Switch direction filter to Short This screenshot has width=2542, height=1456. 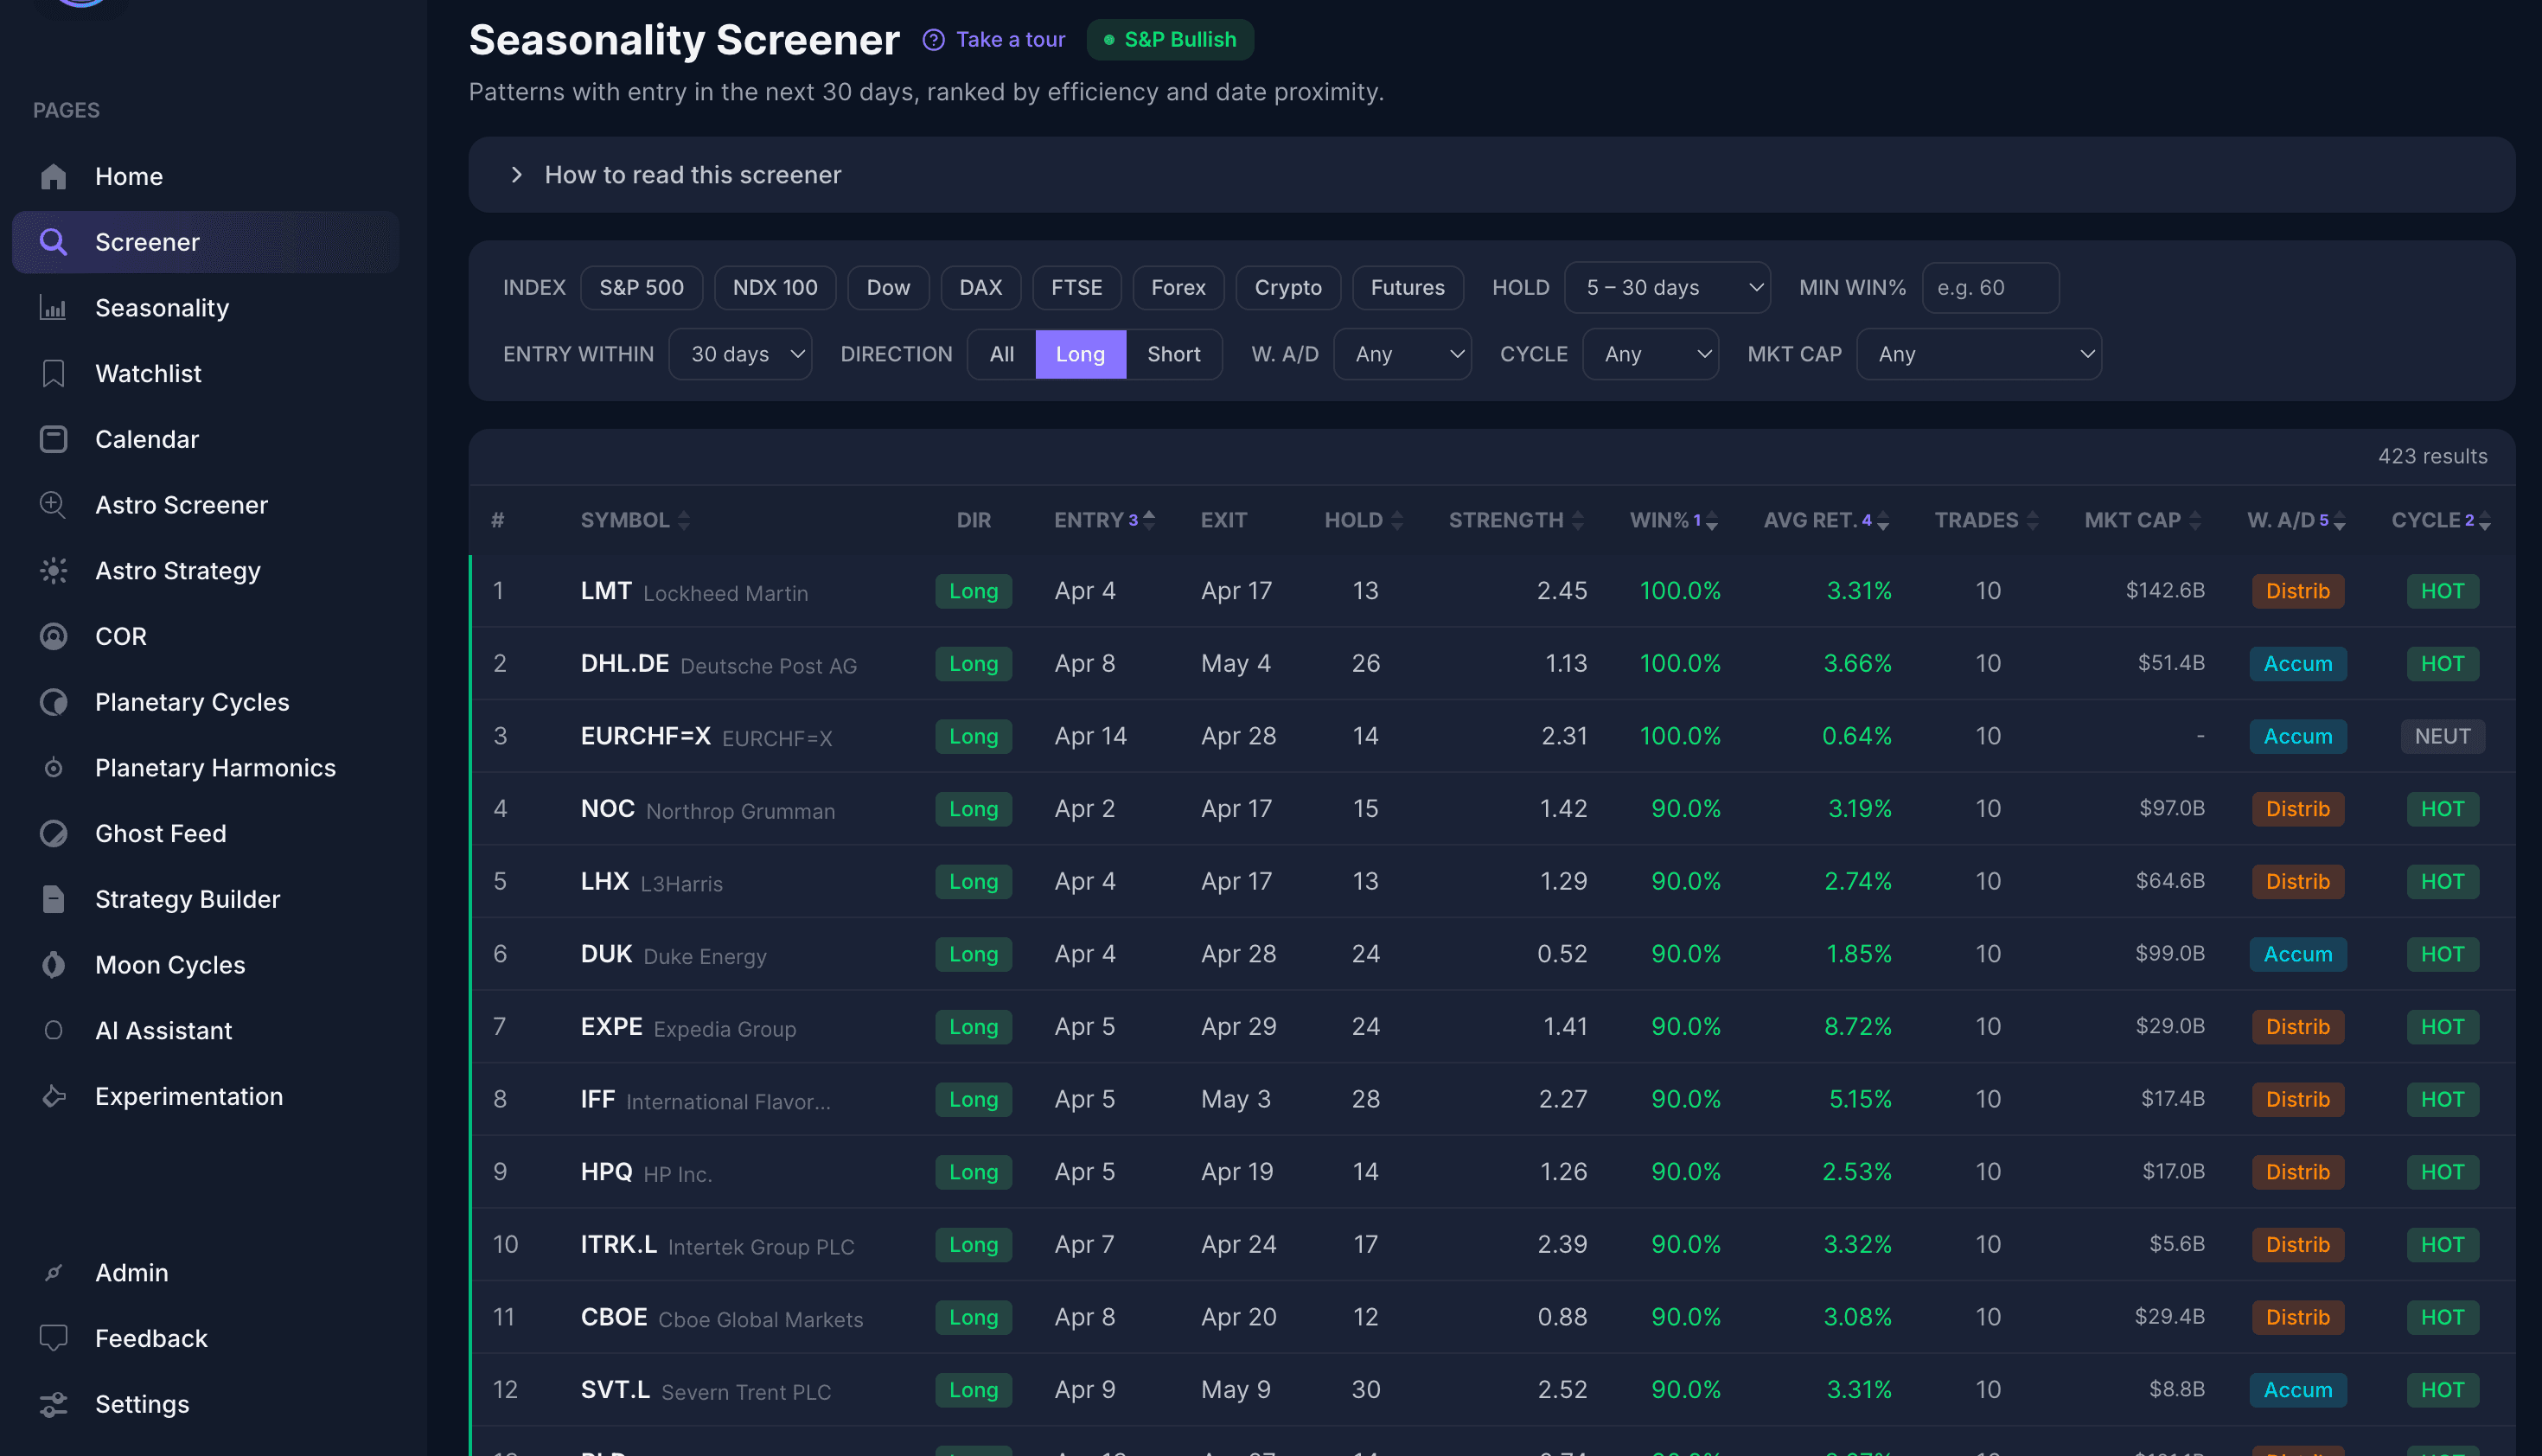click(x=1174, y=354)
